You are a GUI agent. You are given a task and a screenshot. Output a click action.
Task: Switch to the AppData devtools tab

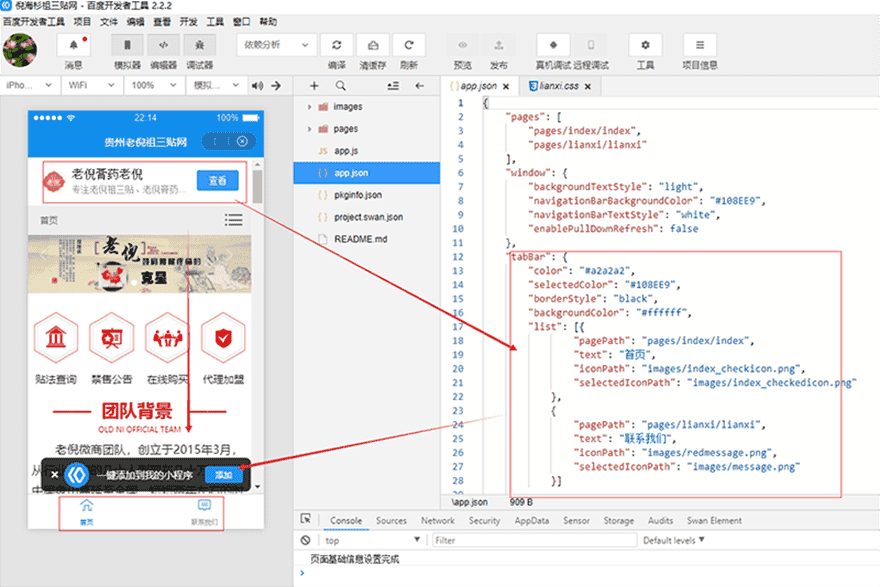pyautogui.click(x=531, y=521)
